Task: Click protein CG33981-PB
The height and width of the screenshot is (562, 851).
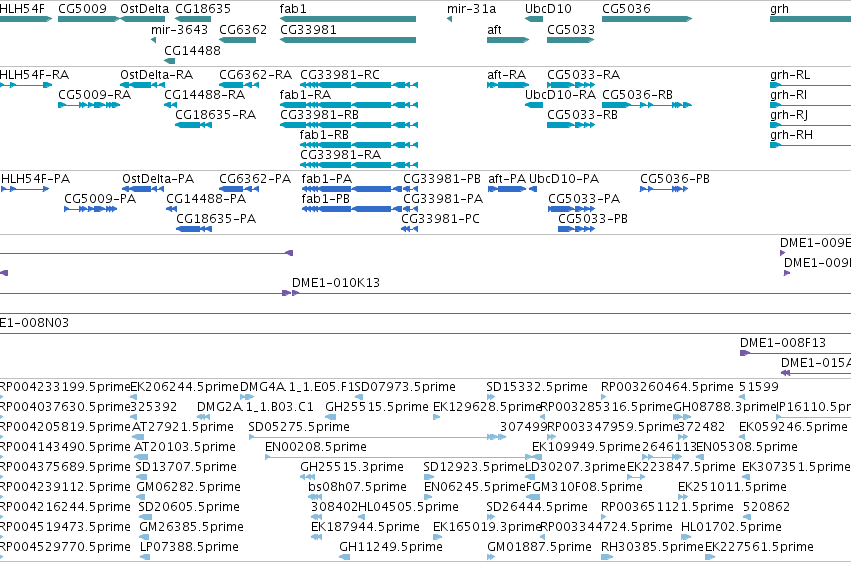Action: pyautogui.click(x=442, y=178)
